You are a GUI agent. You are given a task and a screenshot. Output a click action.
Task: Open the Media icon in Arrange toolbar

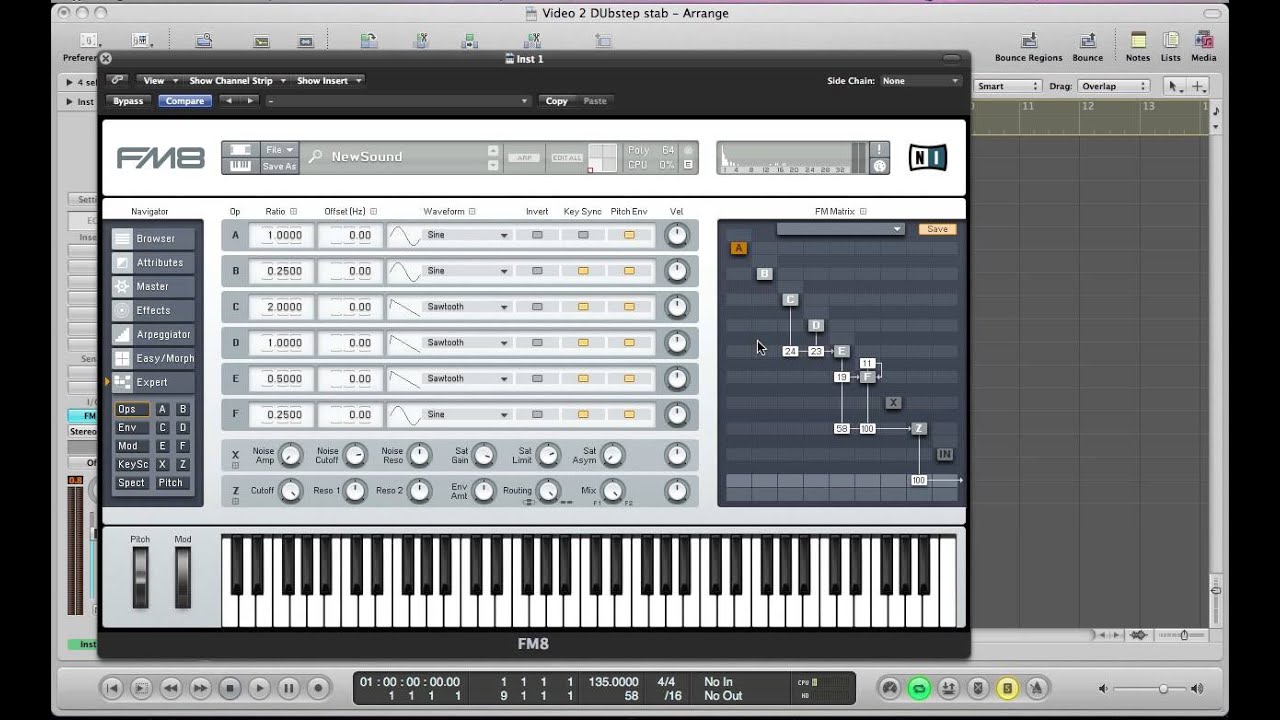click(1204, 41)
